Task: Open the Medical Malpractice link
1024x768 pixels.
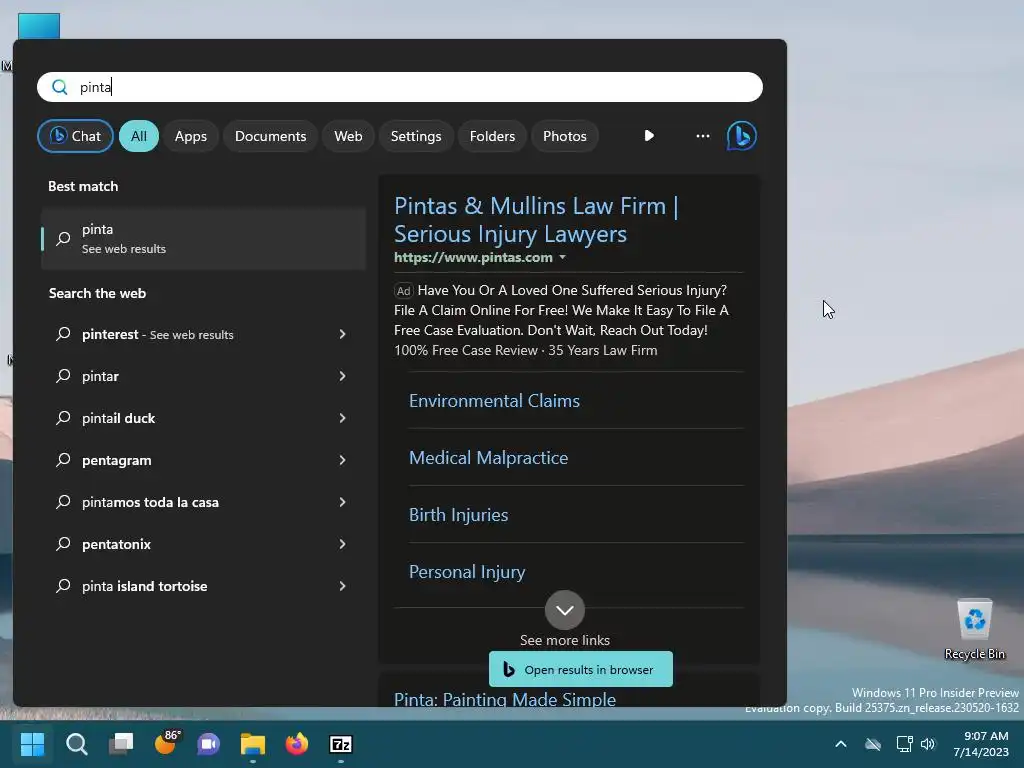Action: (488, 458)
